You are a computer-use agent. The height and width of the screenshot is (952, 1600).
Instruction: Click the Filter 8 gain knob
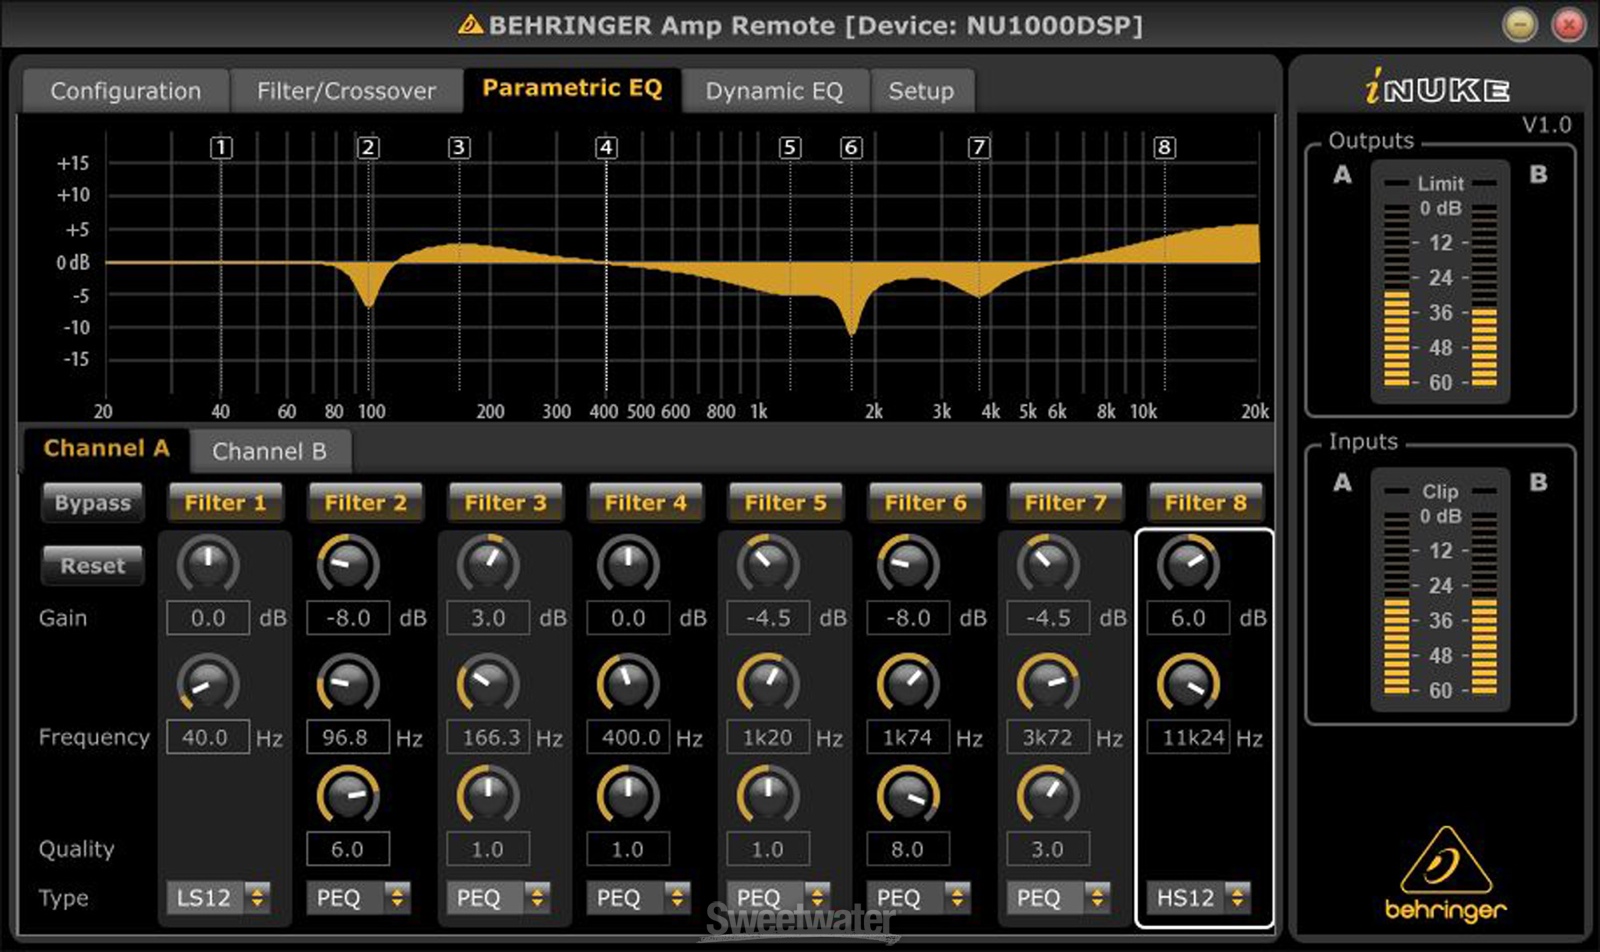(1188, 564)
